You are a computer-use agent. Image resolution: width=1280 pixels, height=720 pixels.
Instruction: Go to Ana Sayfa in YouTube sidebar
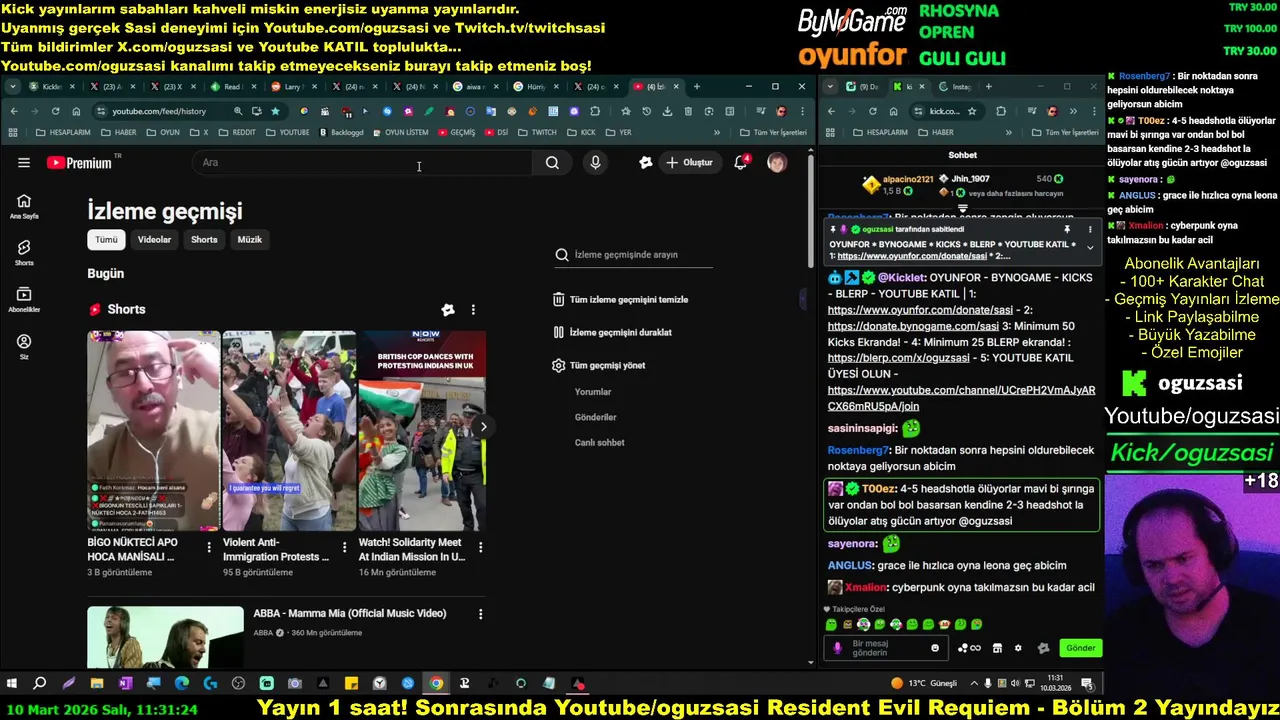click(24, 206)
